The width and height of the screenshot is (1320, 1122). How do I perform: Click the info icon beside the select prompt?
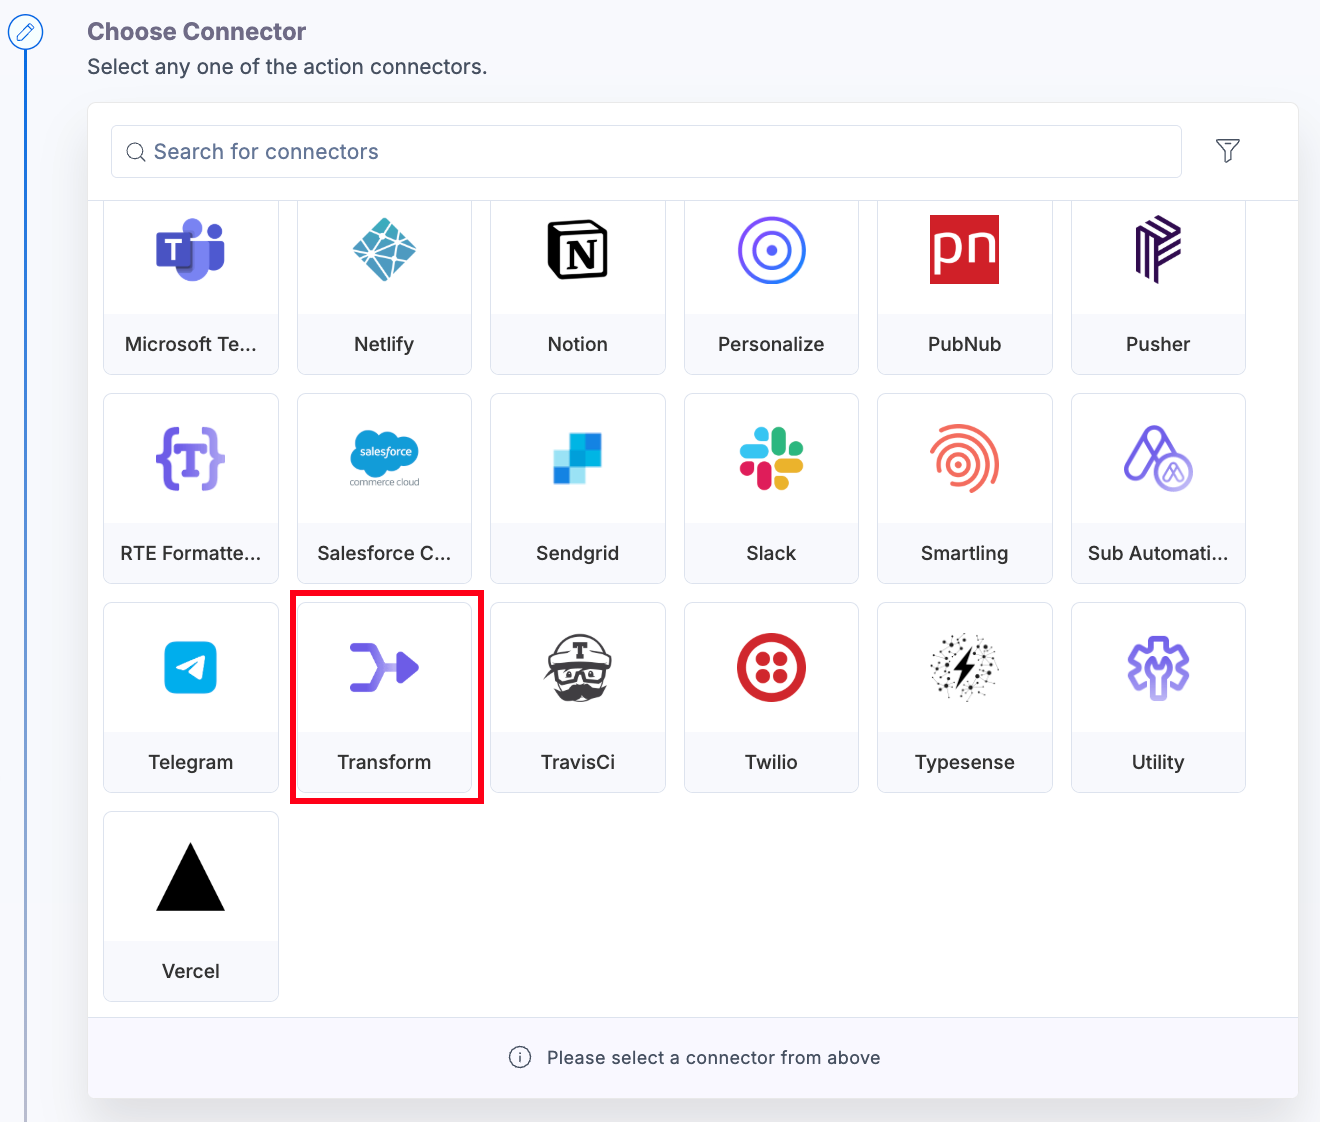coord(520,1057)
